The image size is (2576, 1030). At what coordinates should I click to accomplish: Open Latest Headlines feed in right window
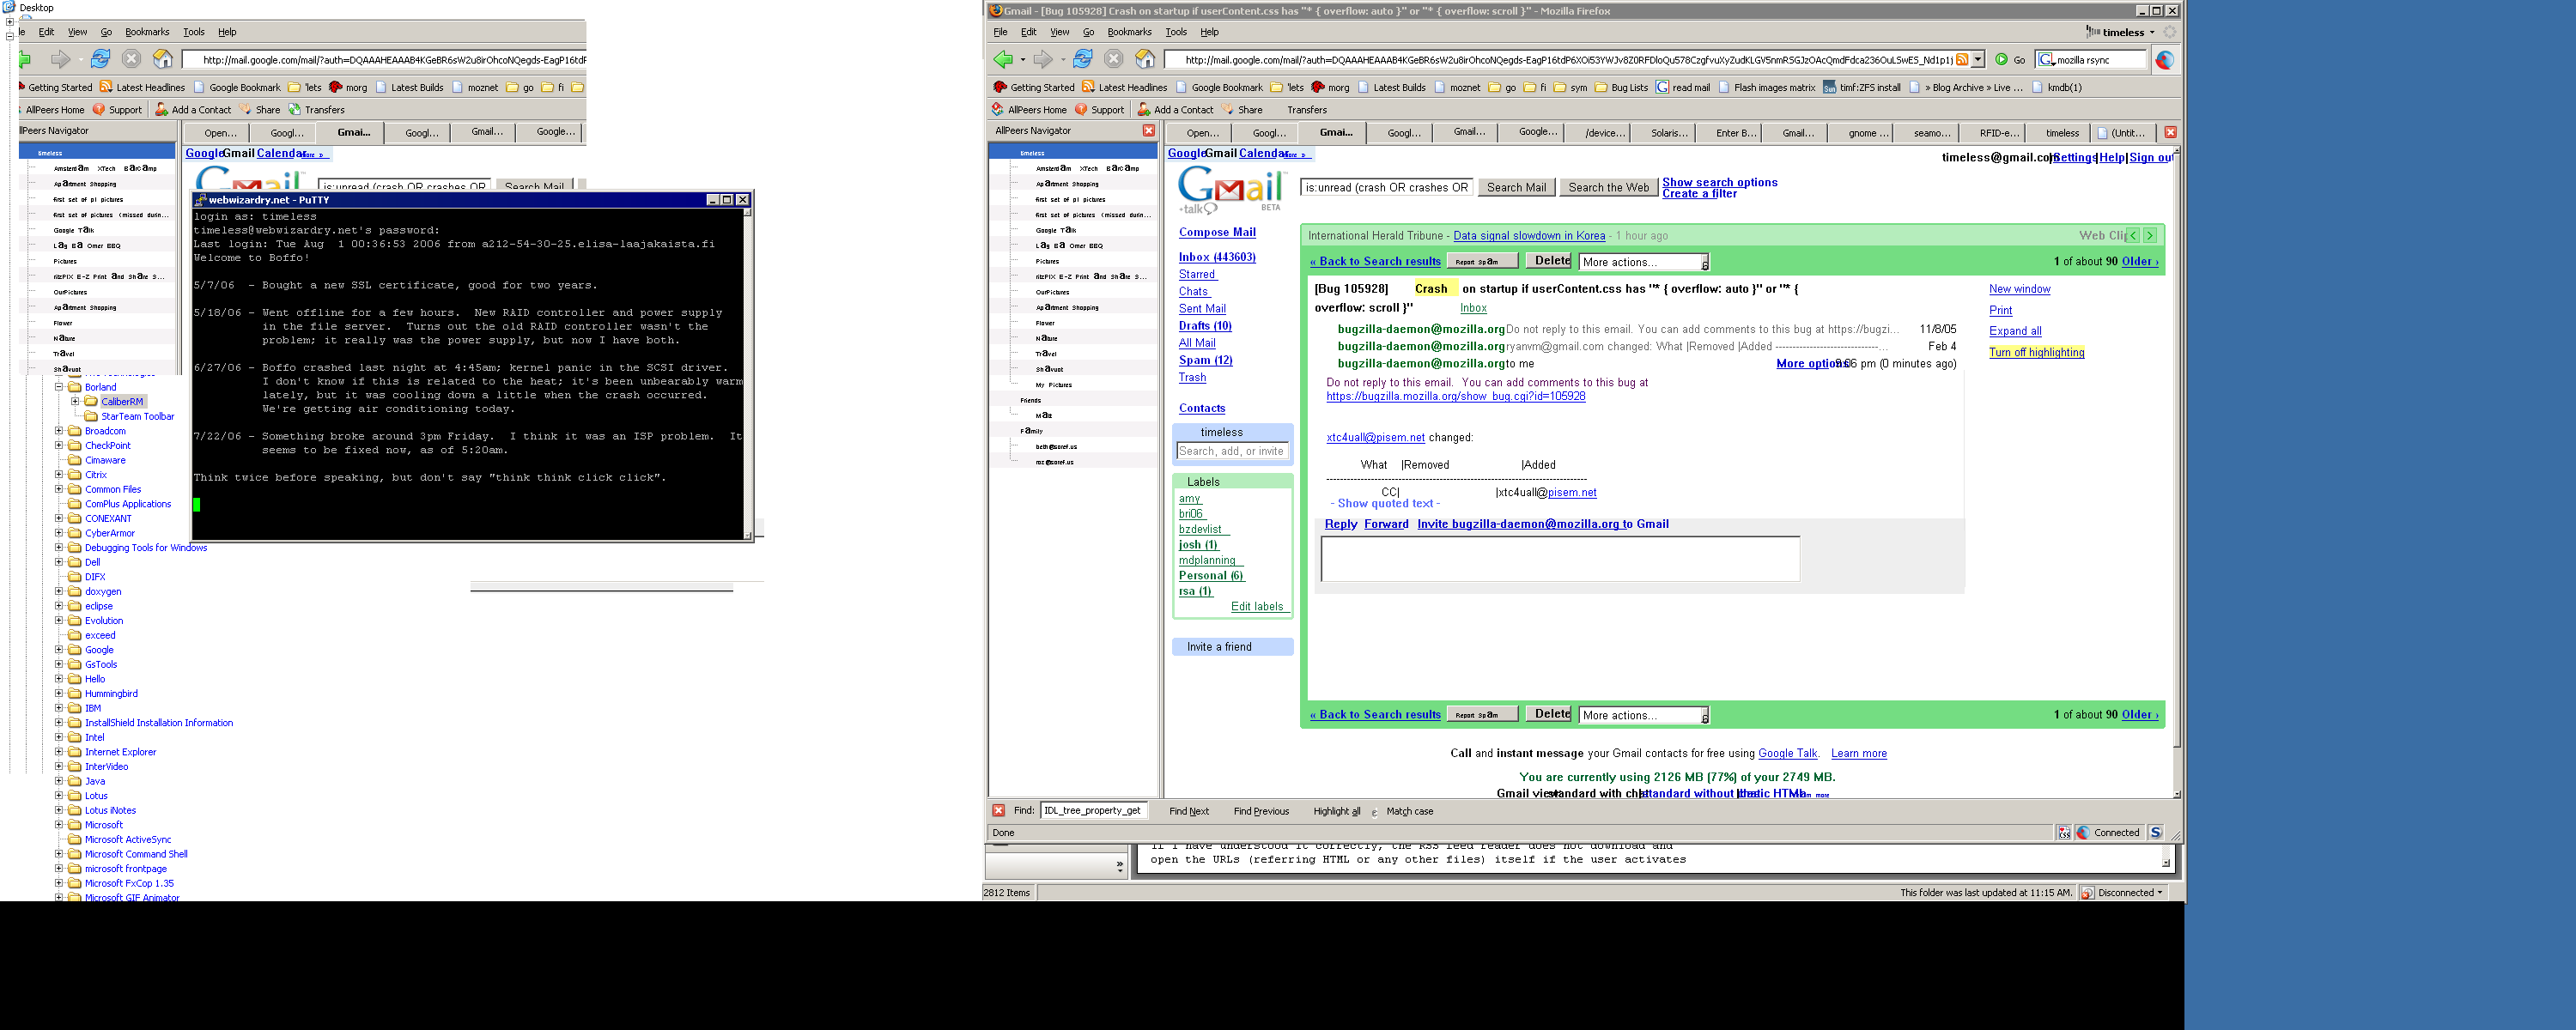coord(1124,87)
